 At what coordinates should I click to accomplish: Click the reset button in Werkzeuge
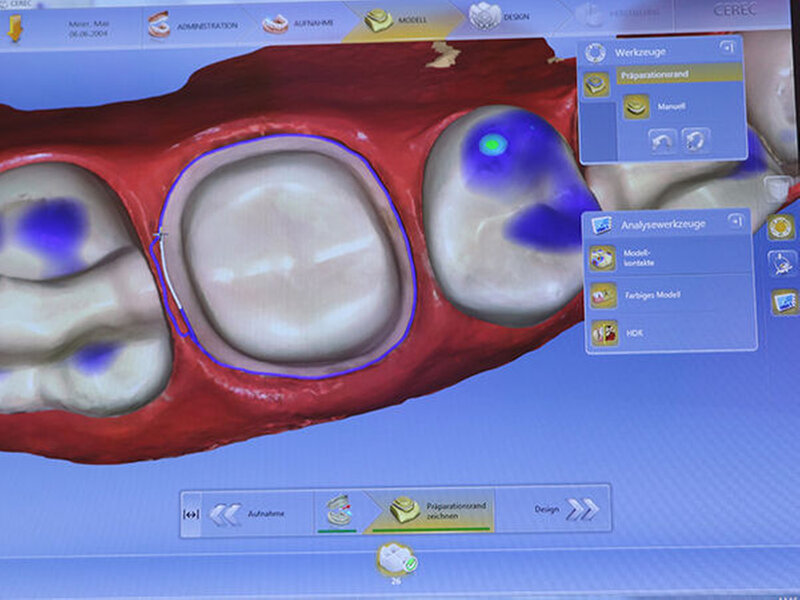(695, 138)
